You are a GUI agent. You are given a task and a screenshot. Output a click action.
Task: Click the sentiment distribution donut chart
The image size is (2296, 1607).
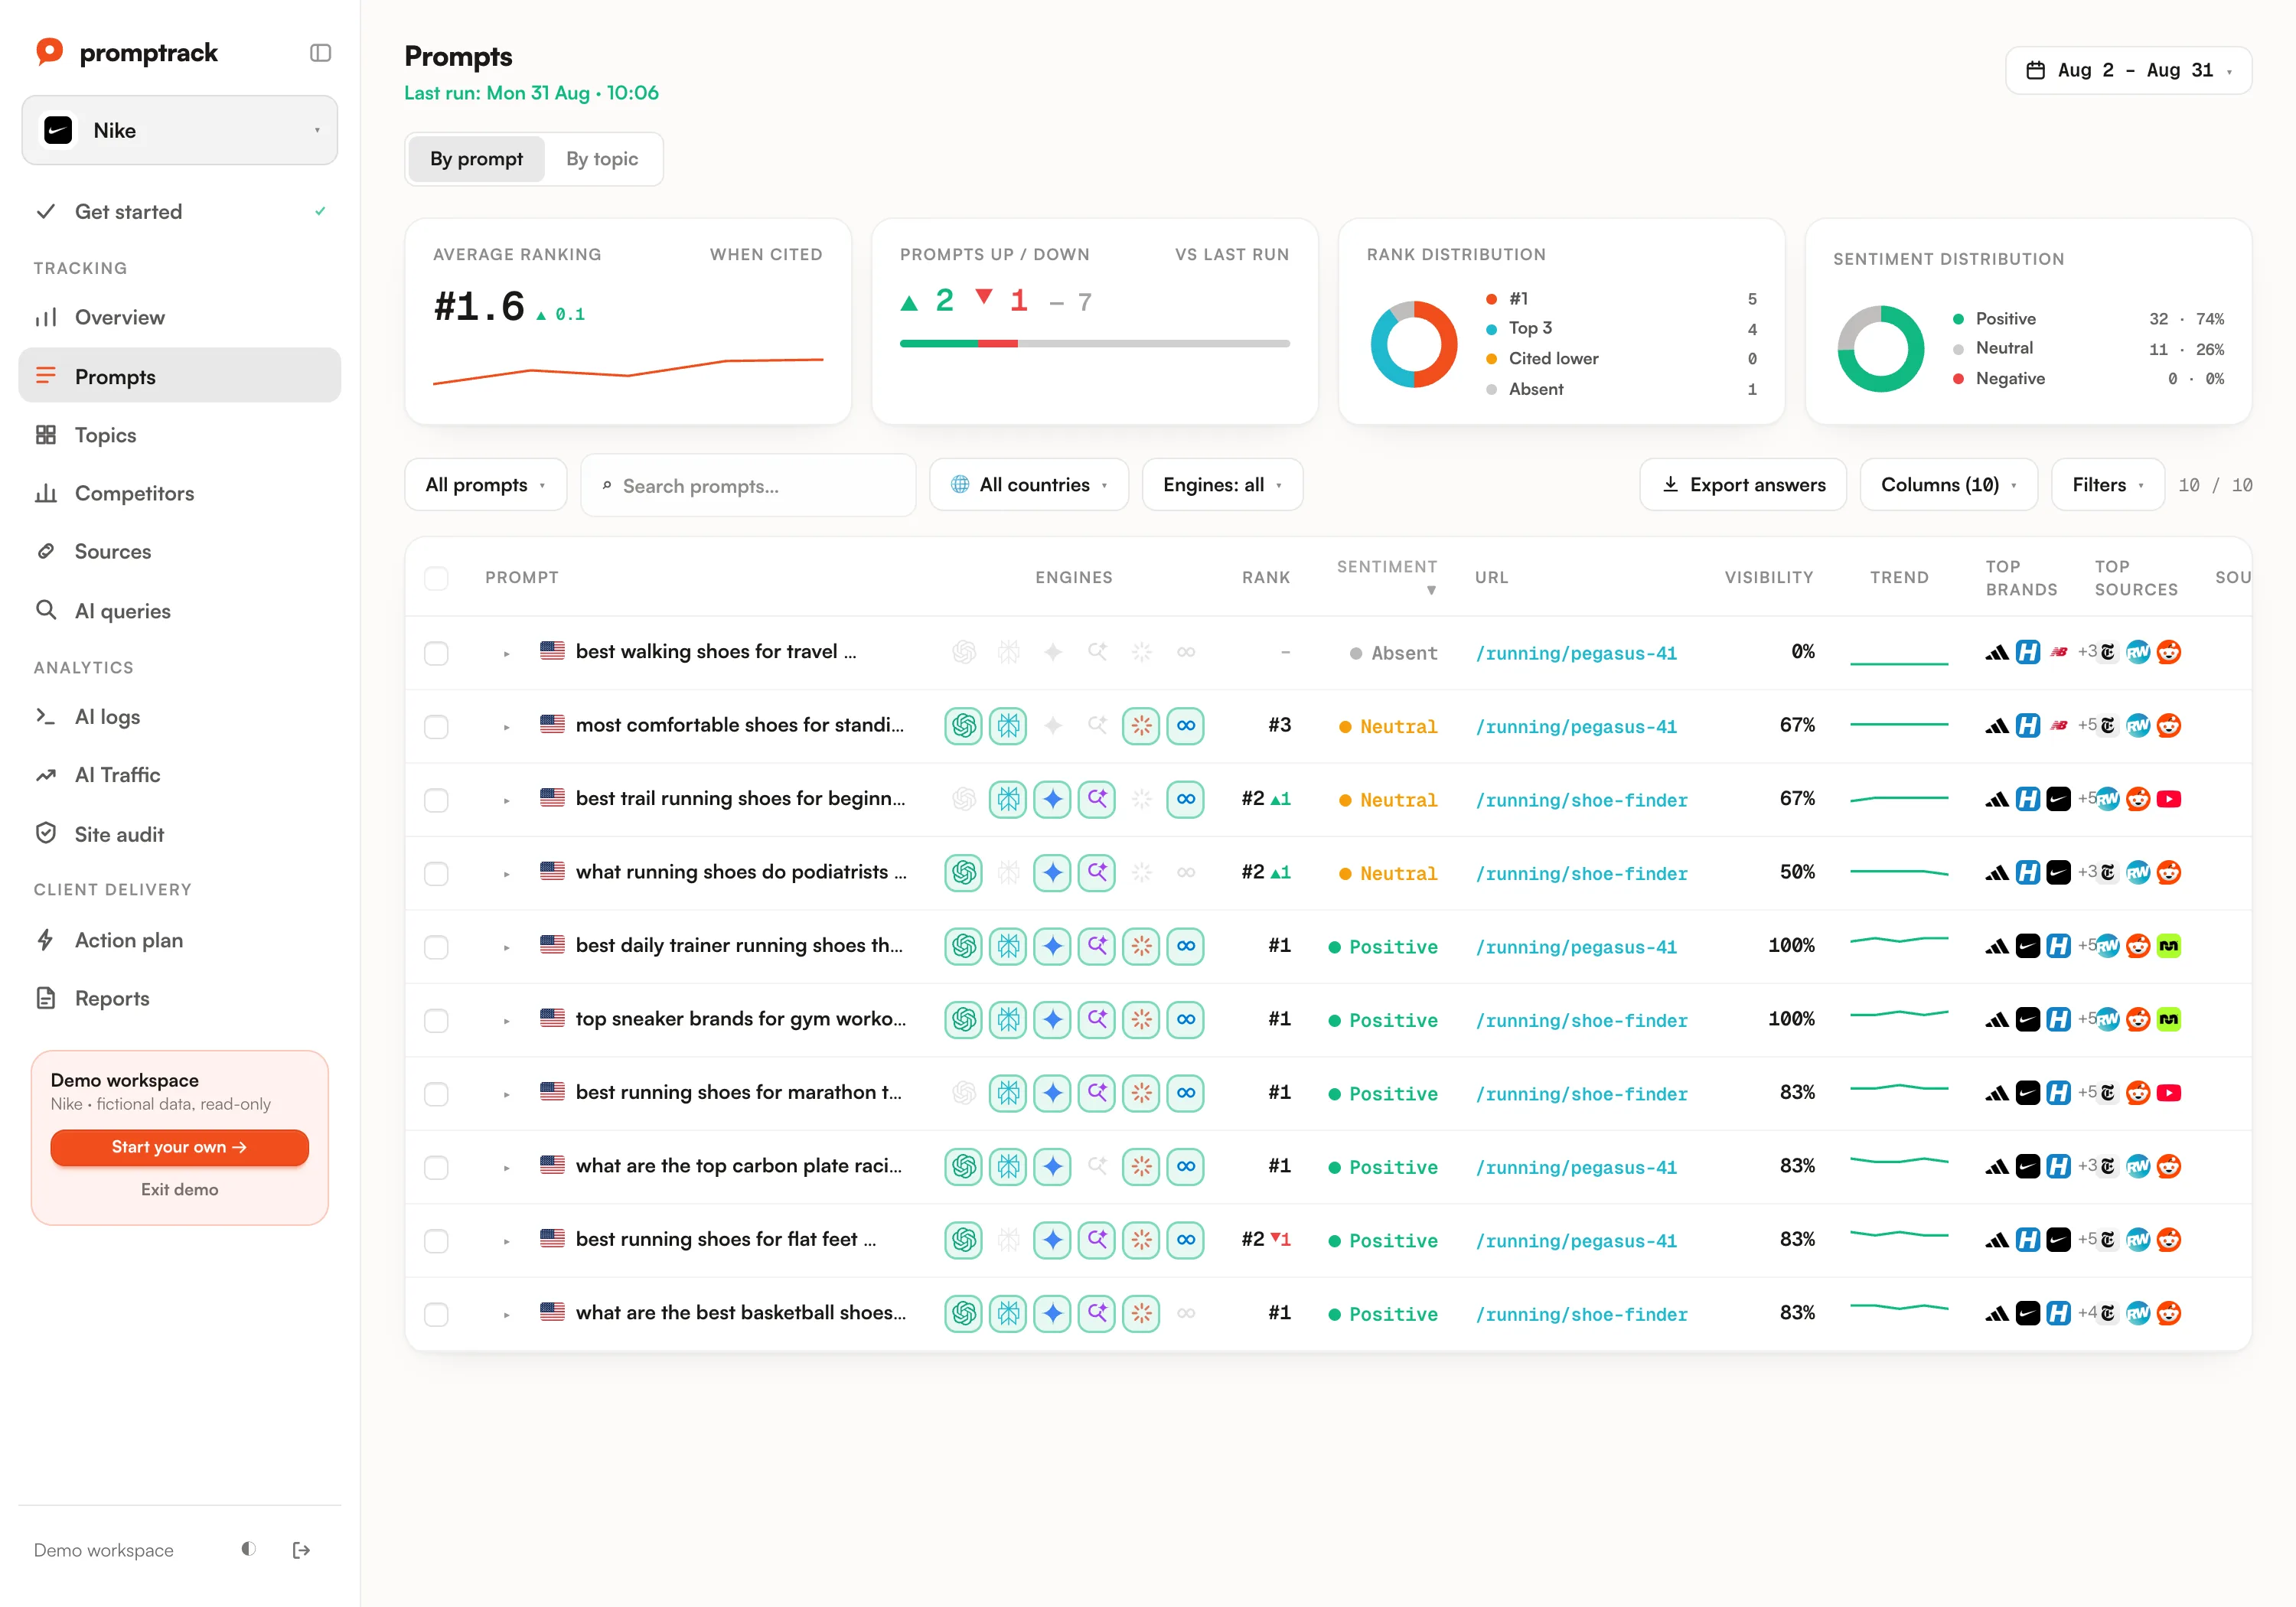click(1880, 348)
